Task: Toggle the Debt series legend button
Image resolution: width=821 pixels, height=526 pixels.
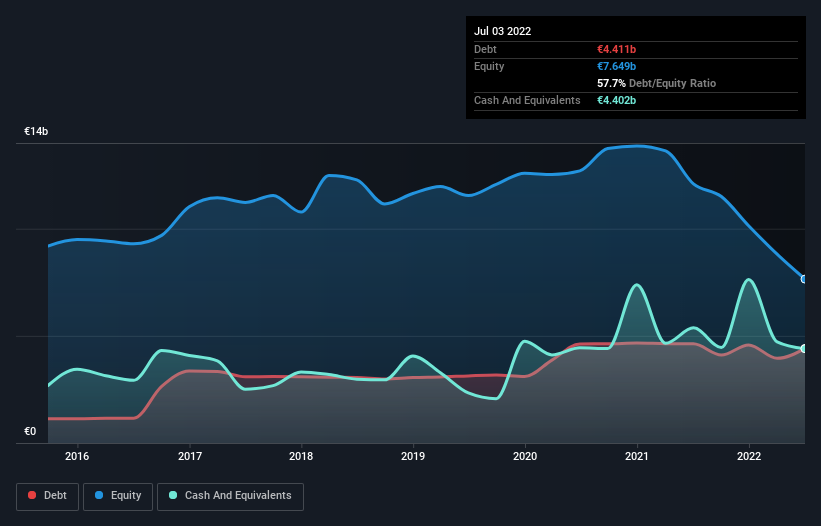Action: coord(48,496)
